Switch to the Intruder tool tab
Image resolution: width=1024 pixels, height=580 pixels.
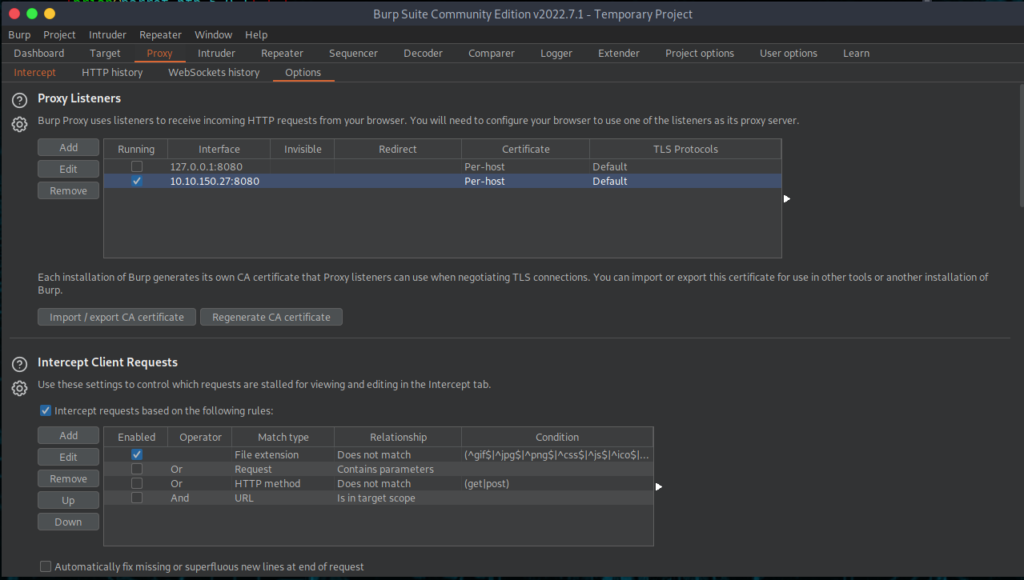click(x=217, y=53)
